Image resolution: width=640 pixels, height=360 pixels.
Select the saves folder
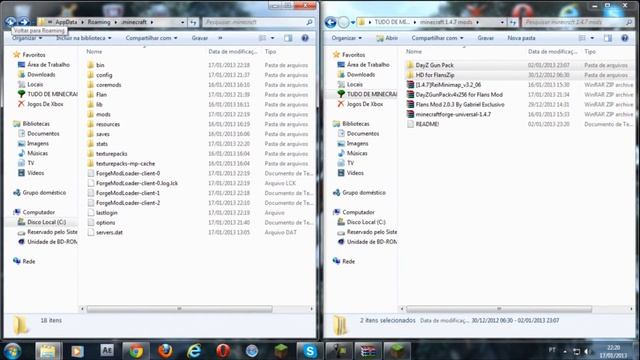click(102, 134)
